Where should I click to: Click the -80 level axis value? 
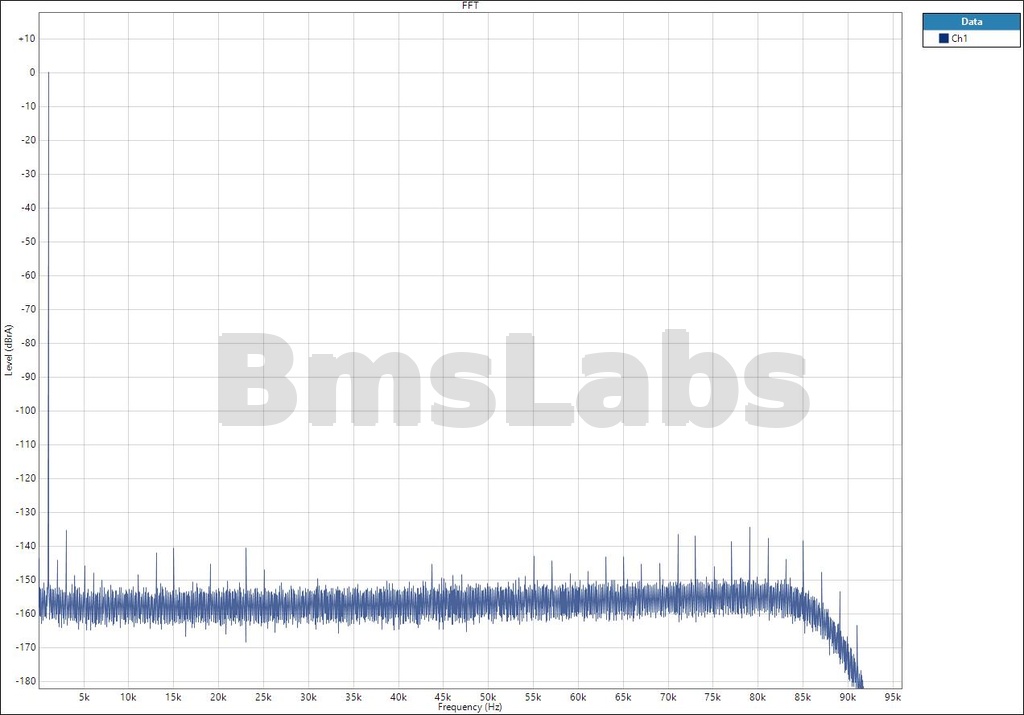pyautogui.click(x=28, y=343)
